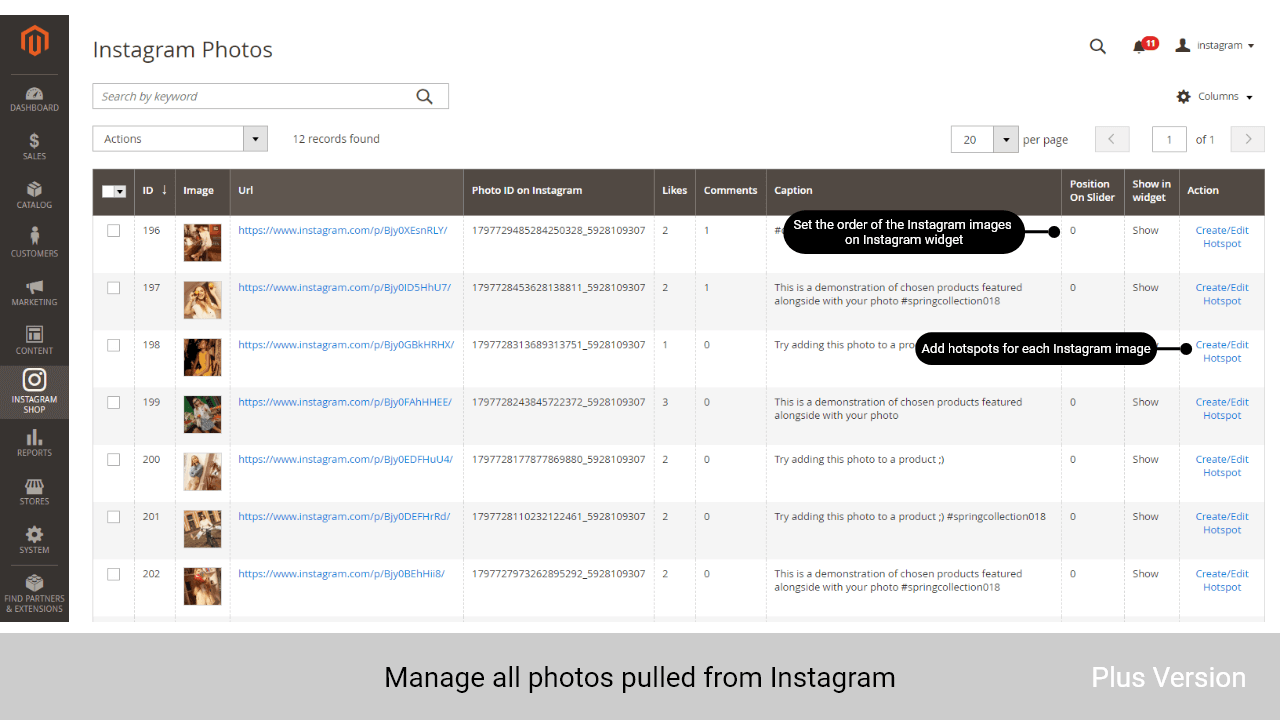This screenshot has width=1280, height=720.
Task: Click Create/Edit Hotspot for photo ID 198
Action: coord(1222,351)
